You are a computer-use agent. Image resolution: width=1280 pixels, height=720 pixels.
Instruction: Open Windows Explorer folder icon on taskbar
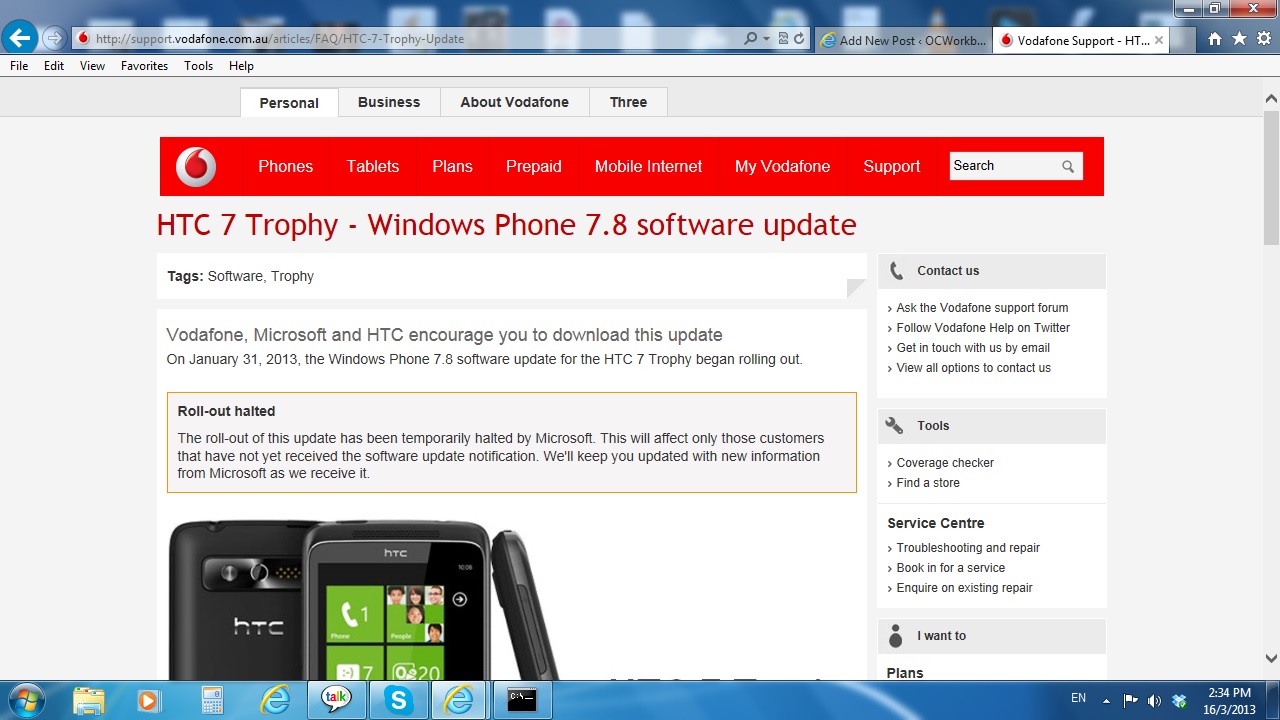pos(88,700)
